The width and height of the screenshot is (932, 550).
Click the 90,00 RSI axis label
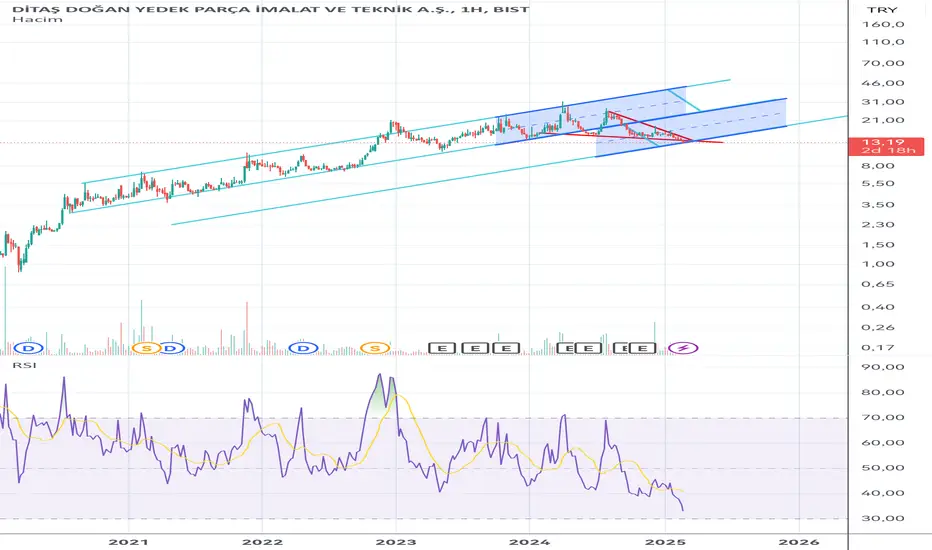click(883, 367)
